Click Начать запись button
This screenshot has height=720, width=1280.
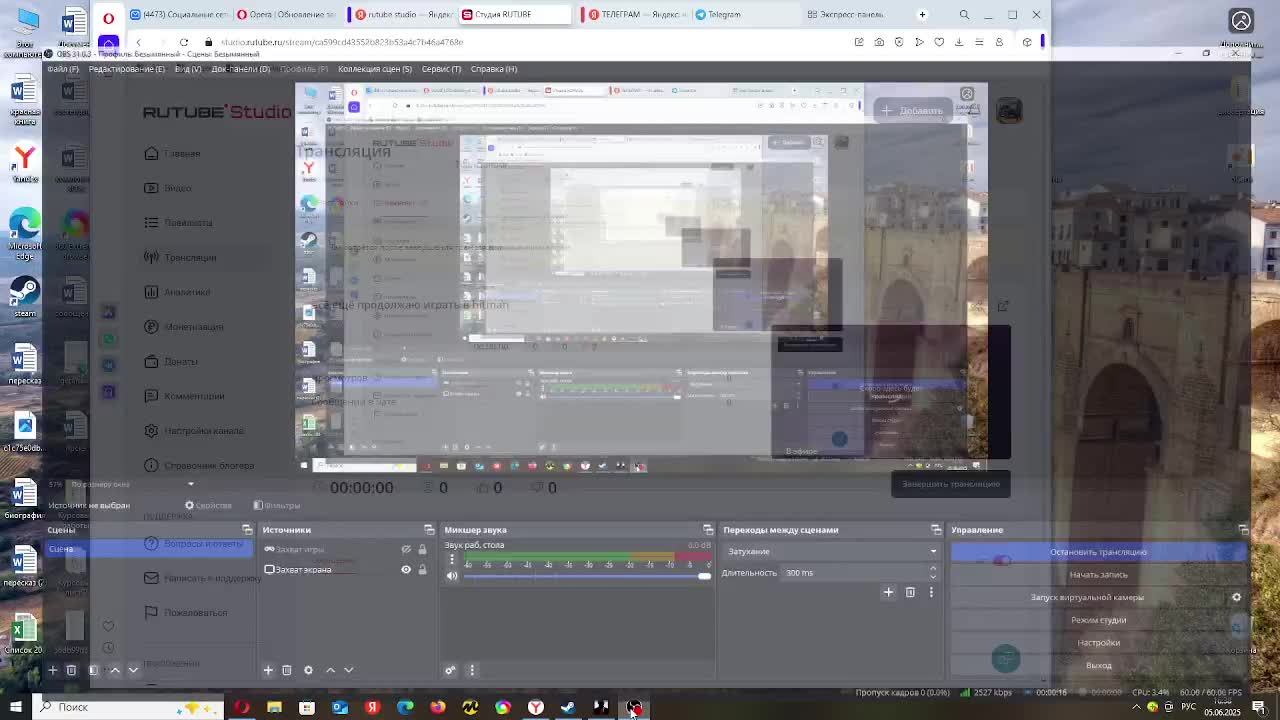click(x=1098, y=574)
